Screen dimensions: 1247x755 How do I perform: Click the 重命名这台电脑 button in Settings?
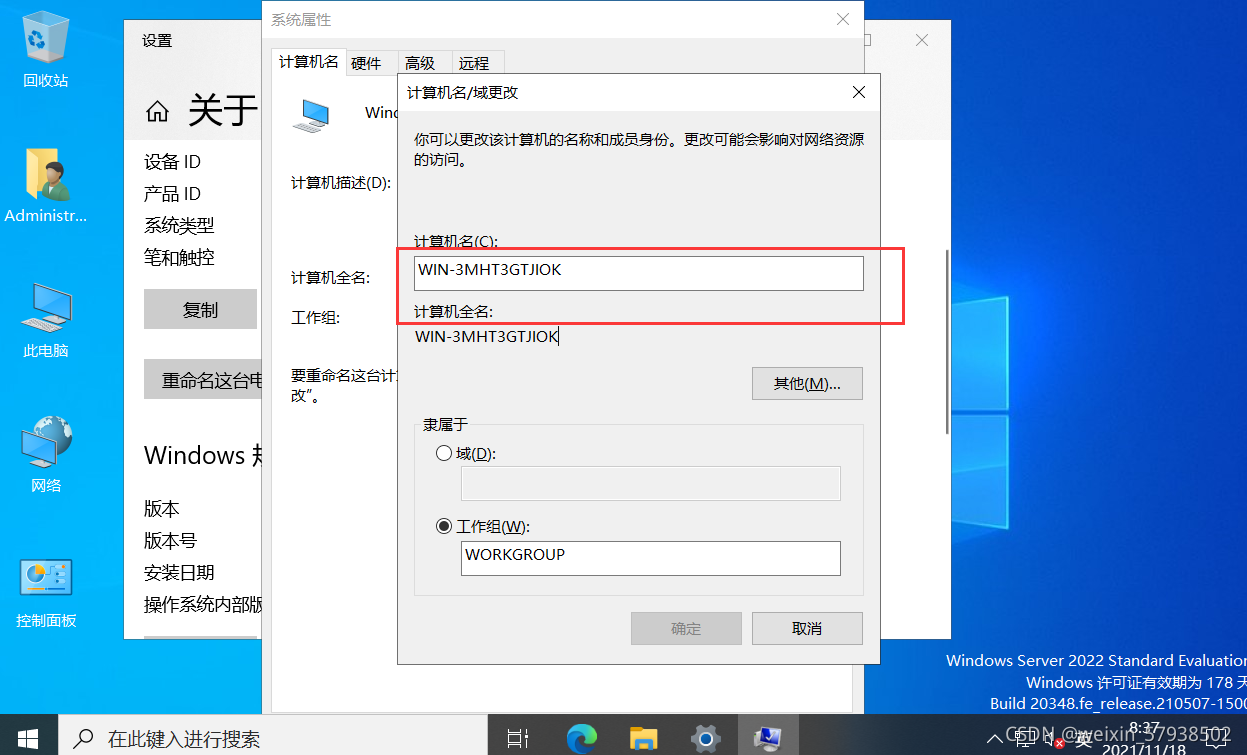[x=203, y=379]
